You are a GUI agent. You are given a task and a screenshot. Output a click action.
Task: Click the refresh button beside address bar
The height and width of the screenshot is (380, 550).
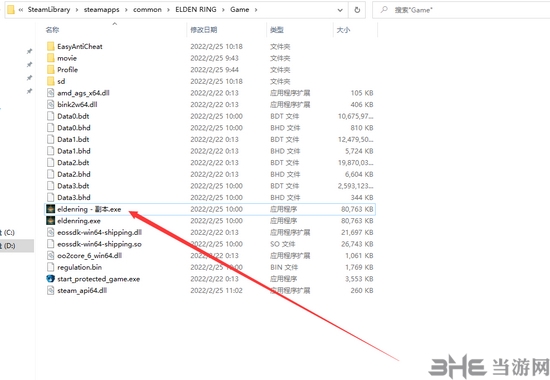[357, 10]
